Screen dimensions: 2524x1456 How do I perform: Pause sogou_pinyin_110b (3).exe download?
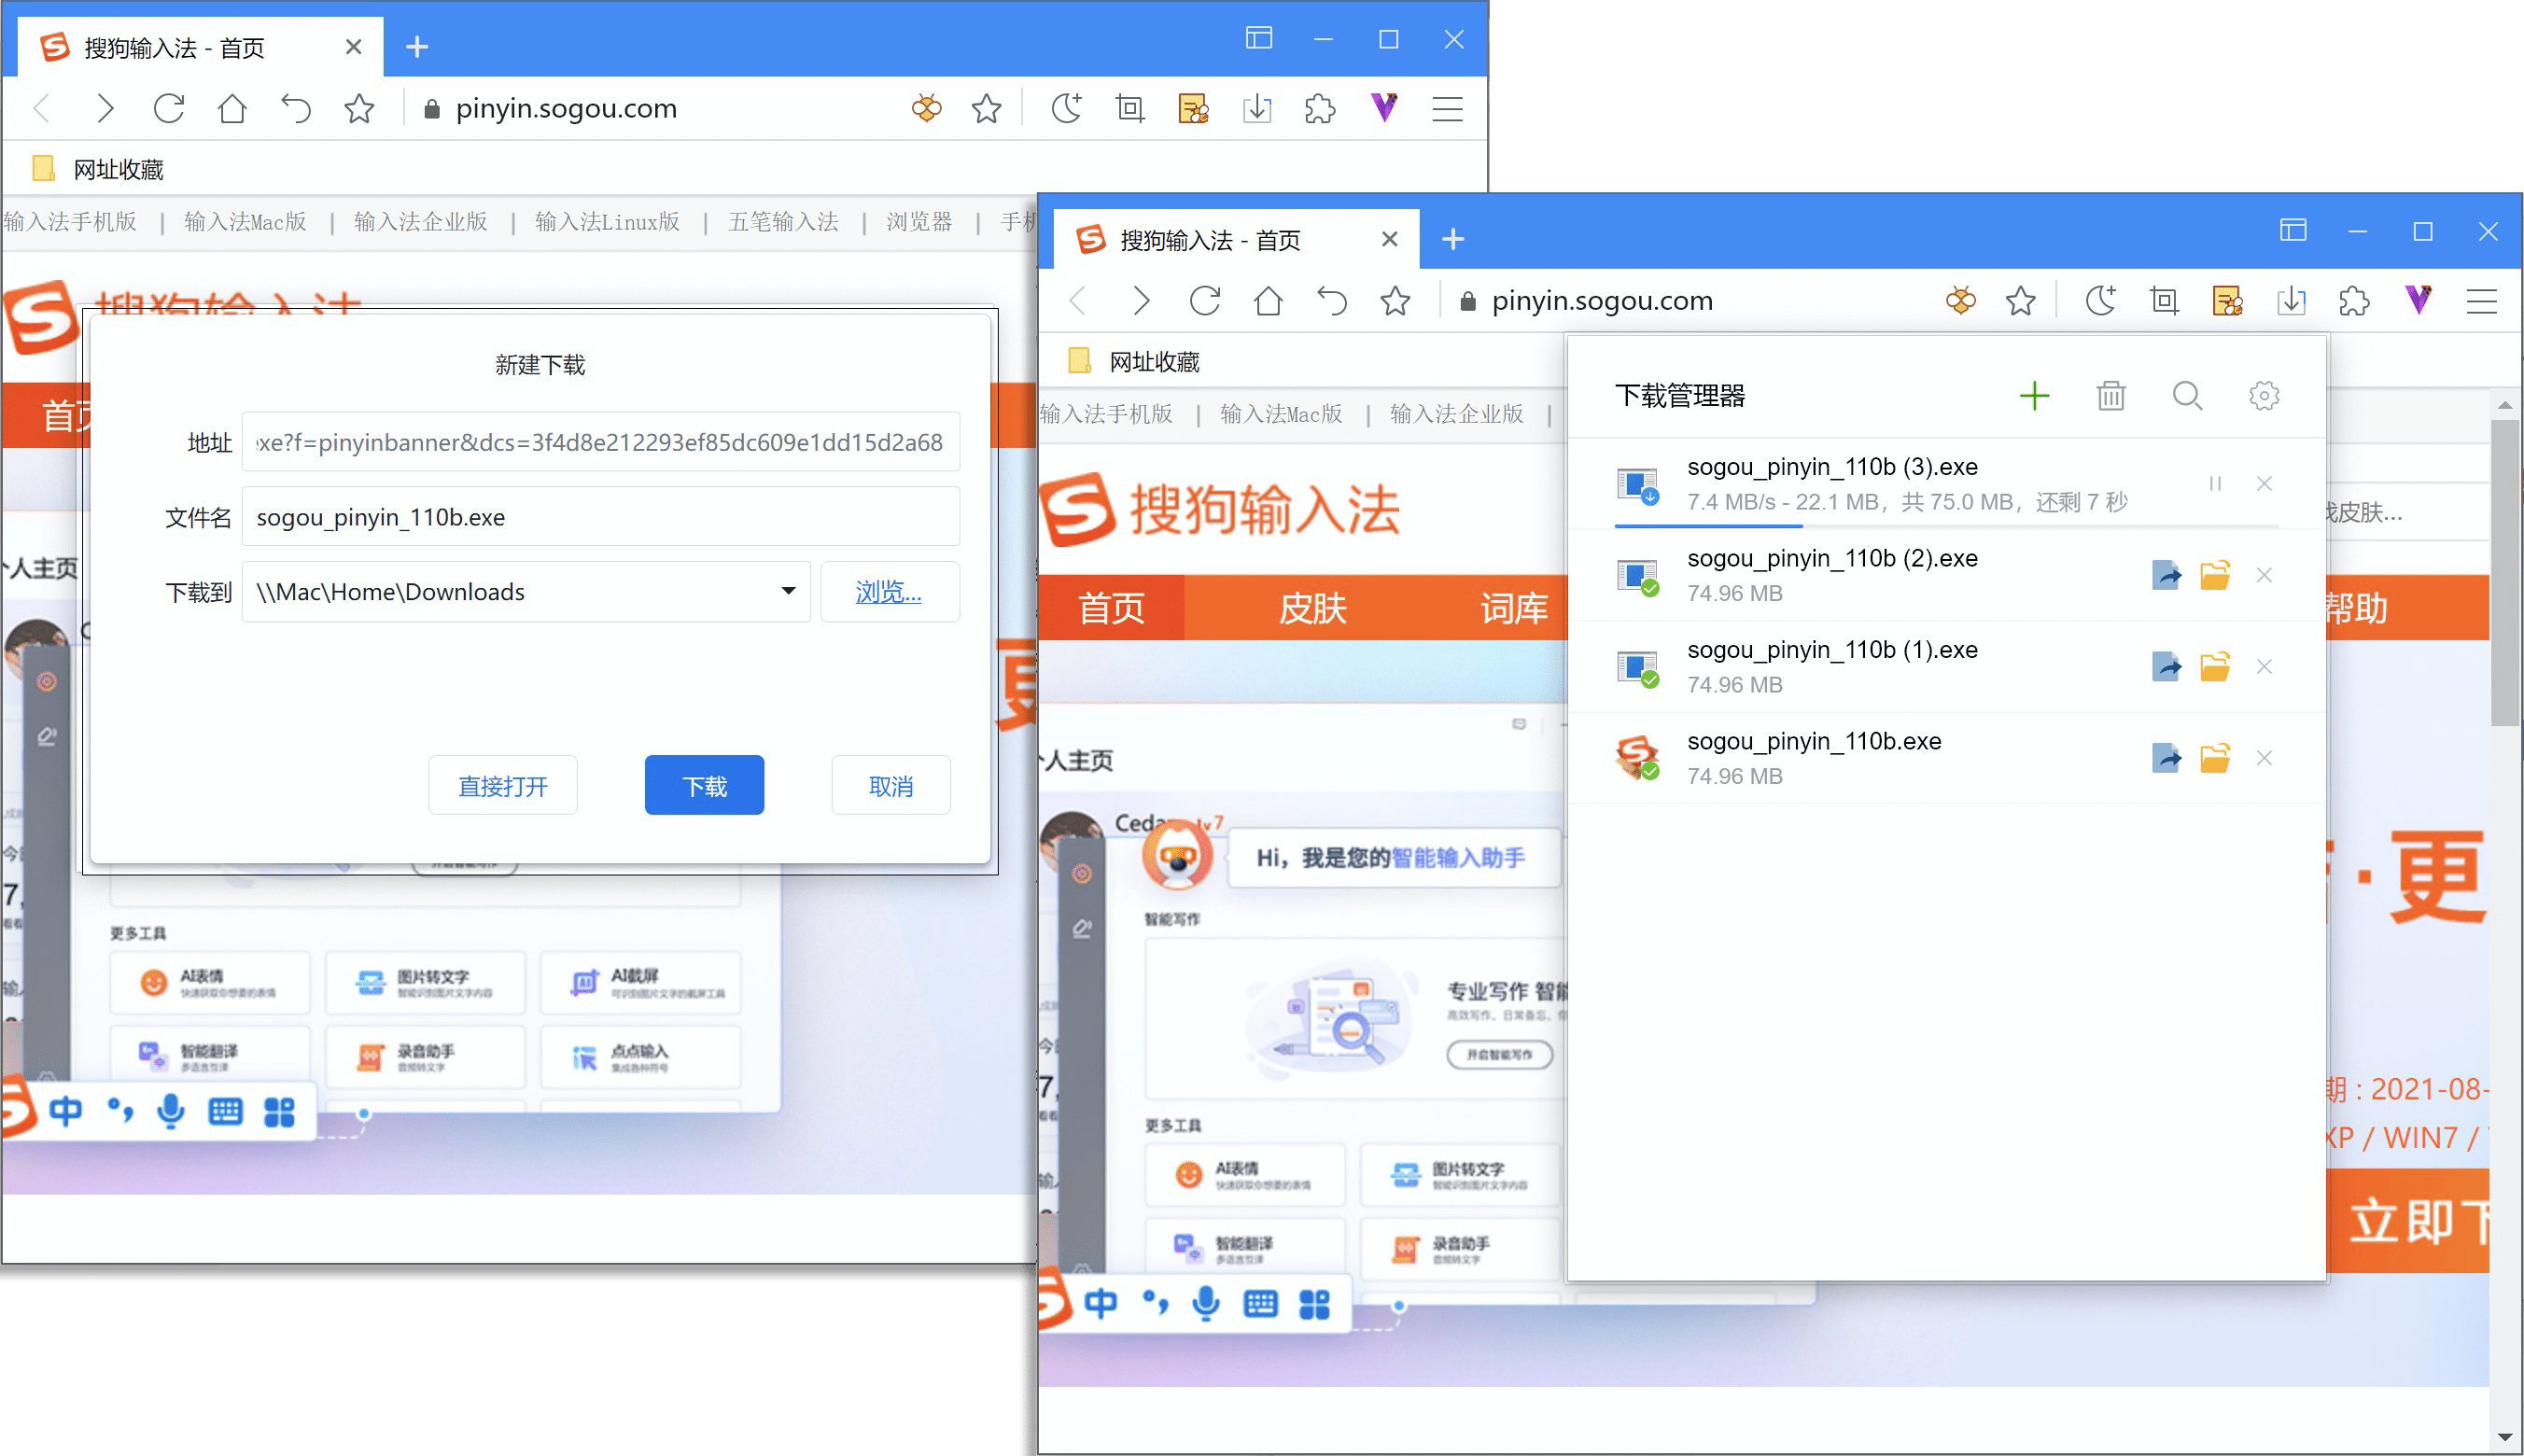click(2215, 484)
